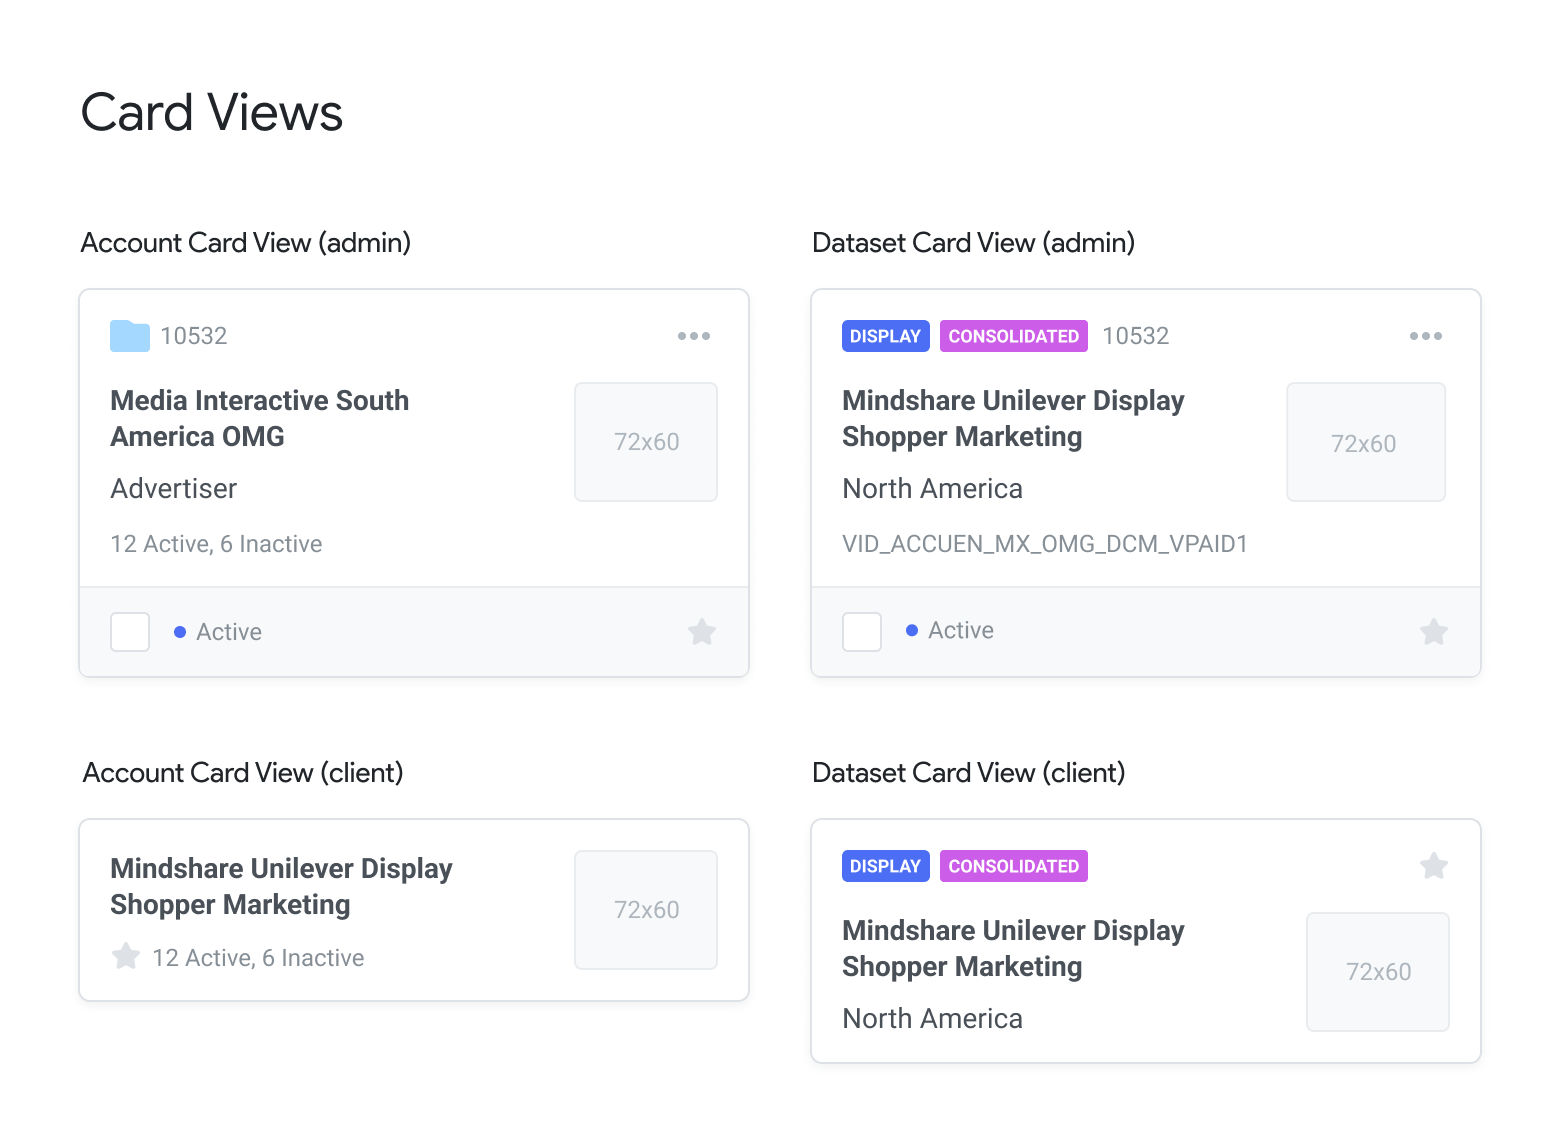Open the three-dot menu on Media Interactive card
The height and width of the screenshot is (1140, 1560).
[x=693, y=336]
